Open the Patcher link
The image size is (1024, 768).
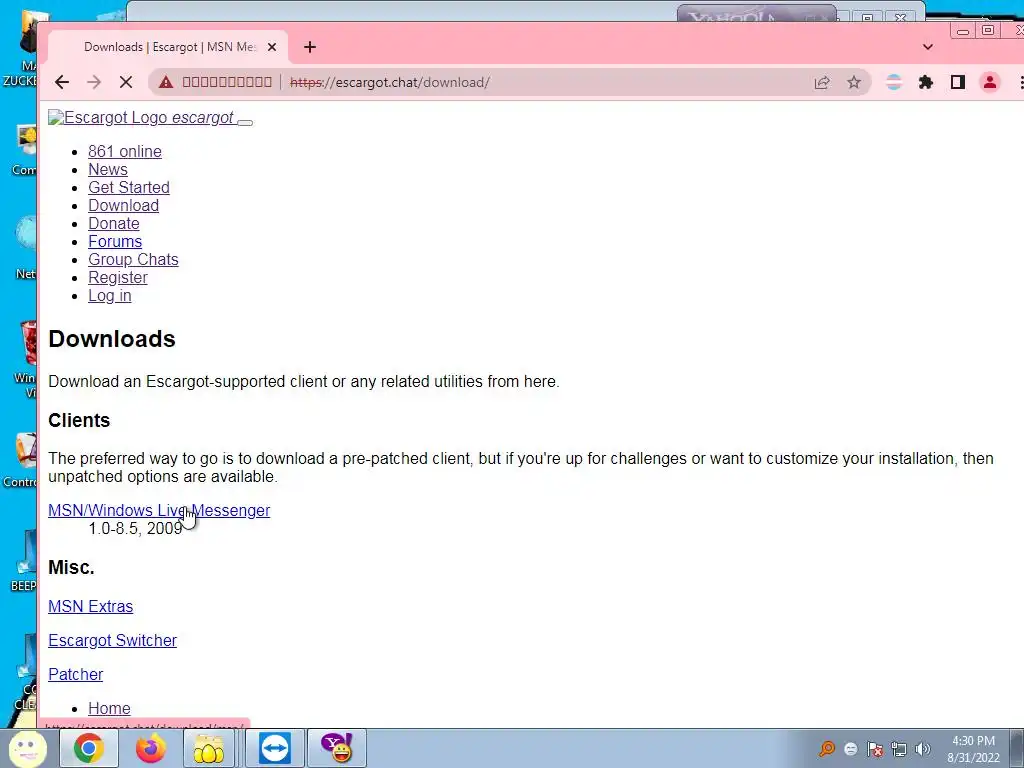[75, 675]
